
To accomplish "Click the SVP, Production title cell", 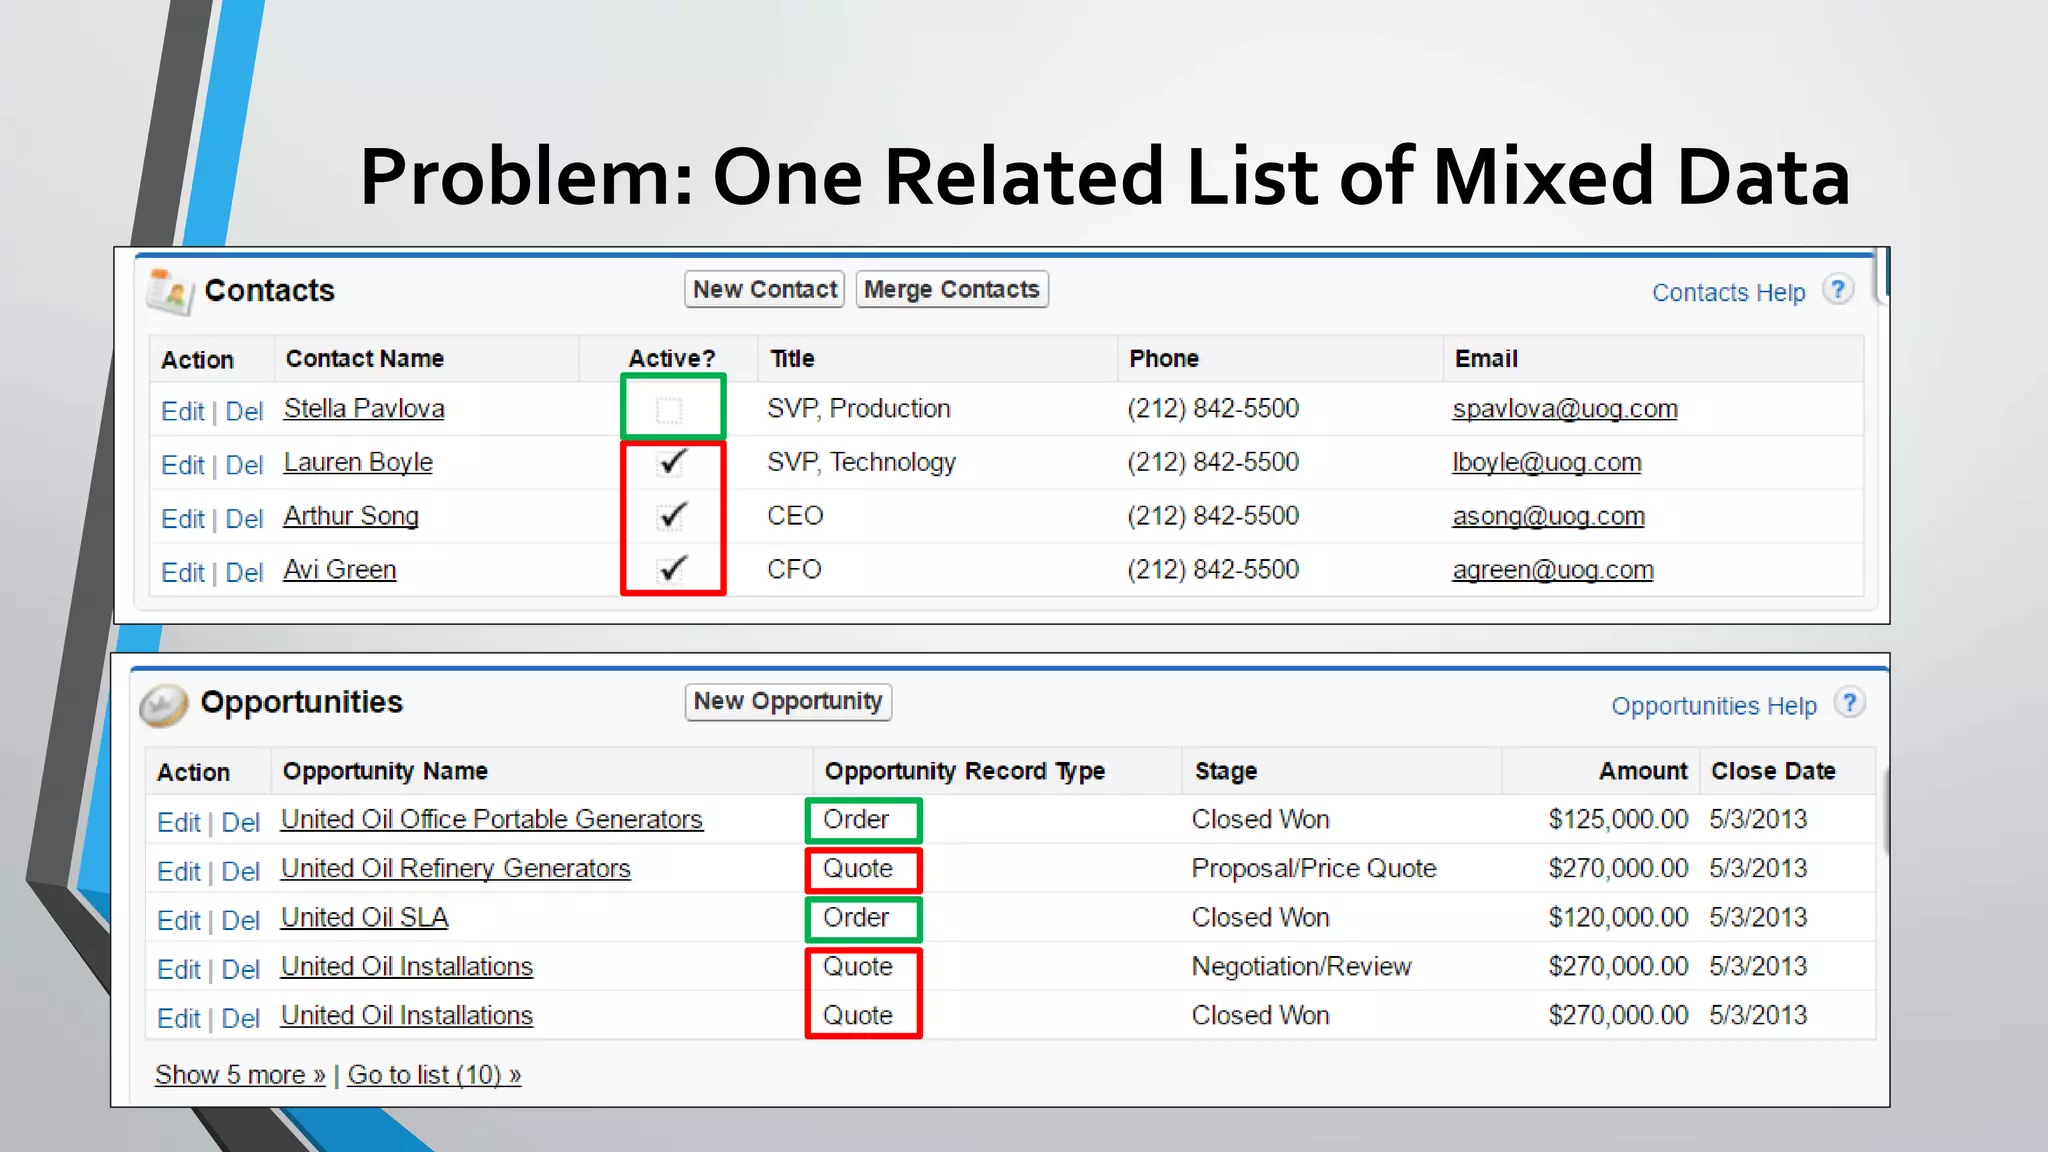I will point(859,409).
